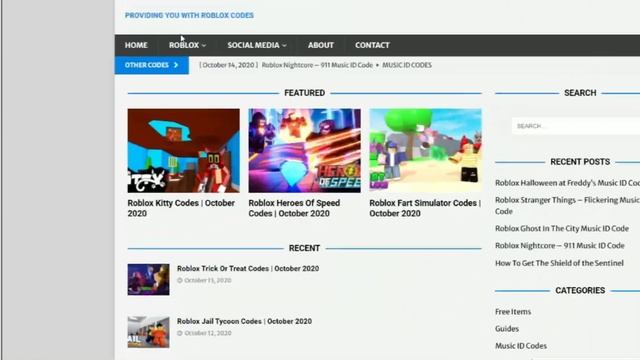Open Roblox Heroes Of Speed Codes title

[294, 208]
